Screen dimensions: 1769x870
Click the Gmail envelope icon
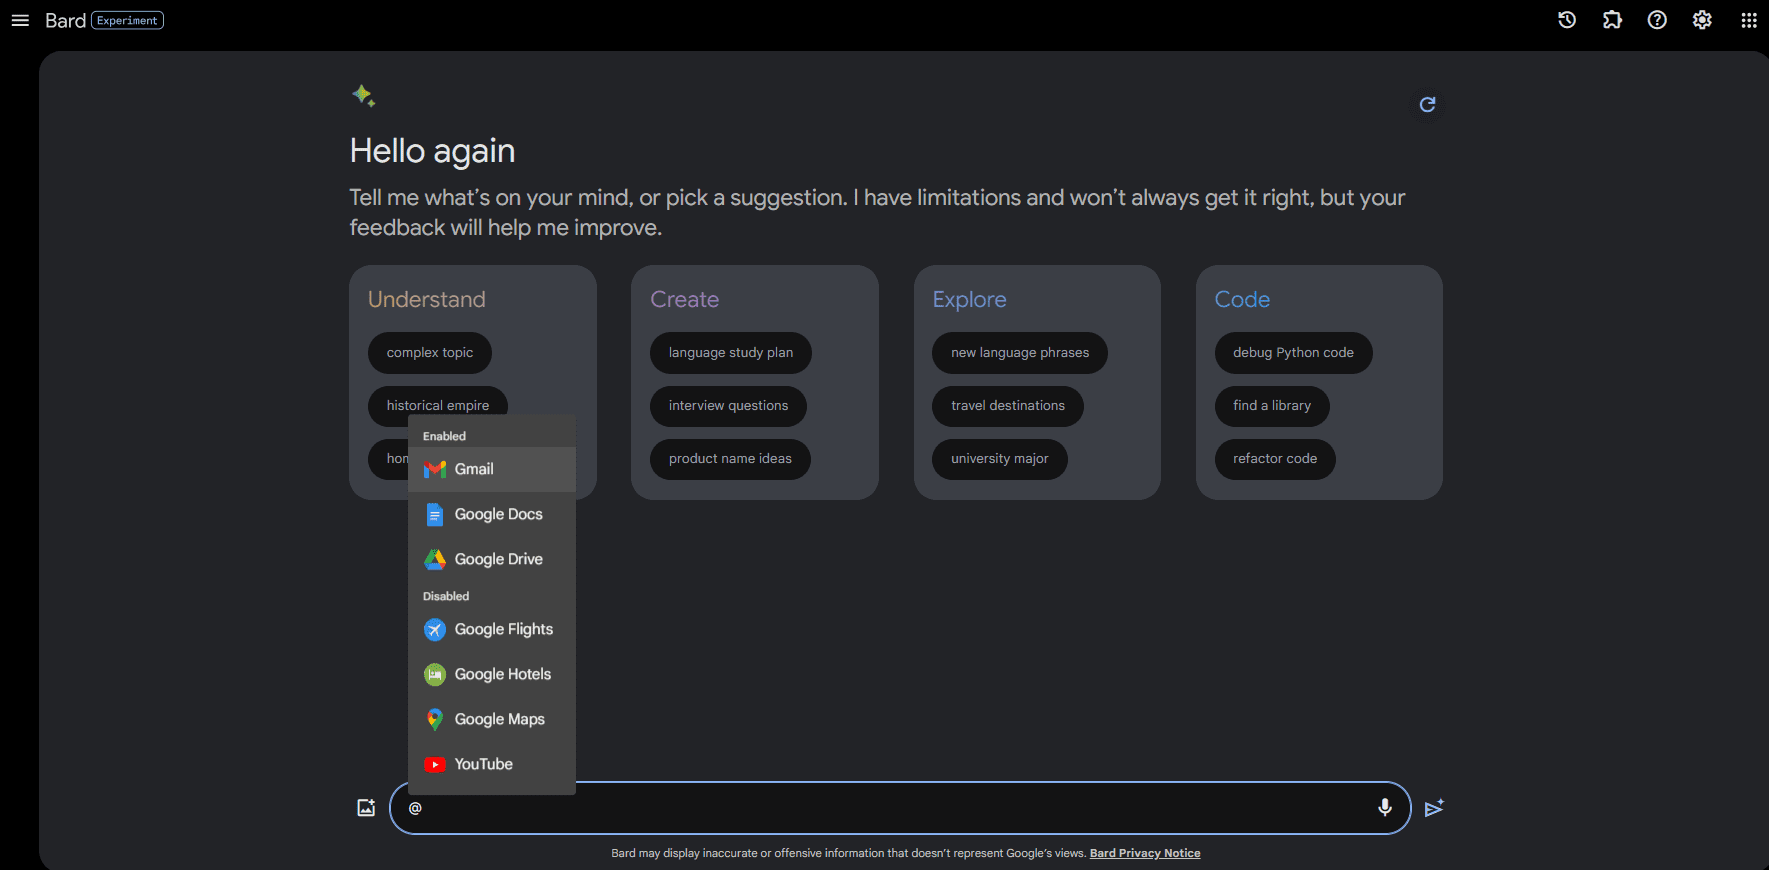pyautogui.click(x=435, y=469)
